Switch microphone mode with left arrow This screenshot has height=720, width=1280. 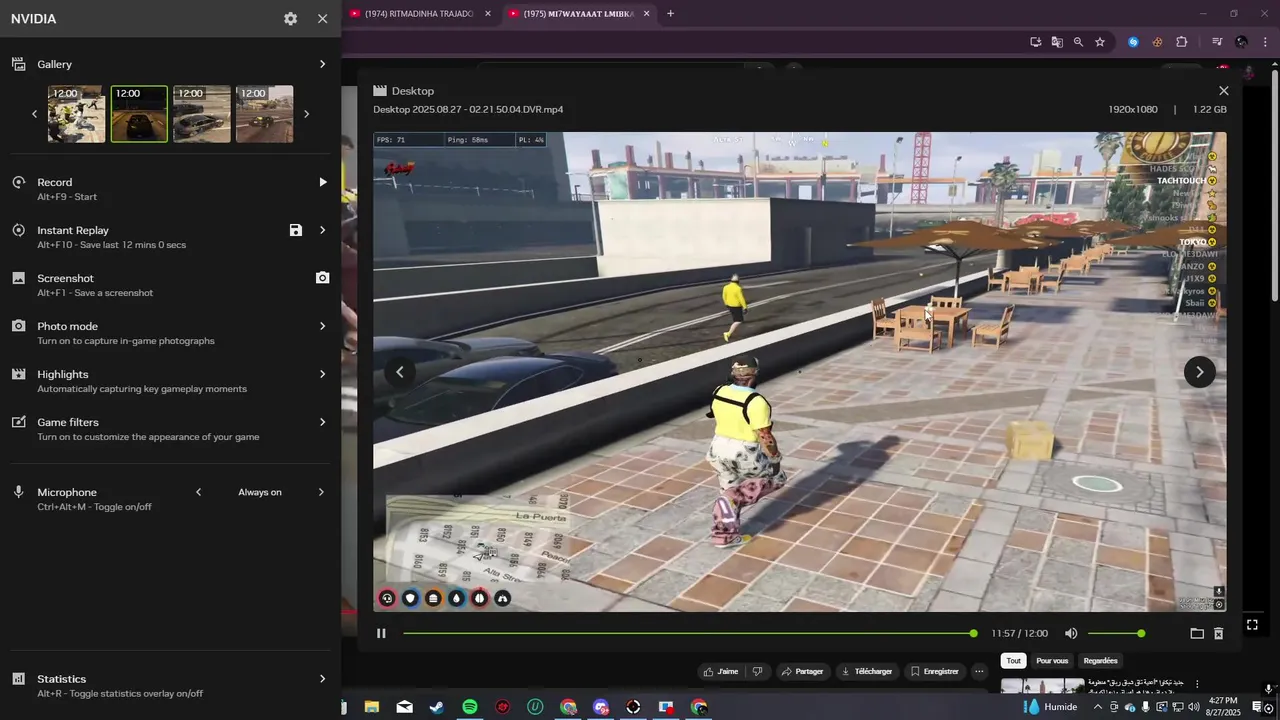(198, 492)
